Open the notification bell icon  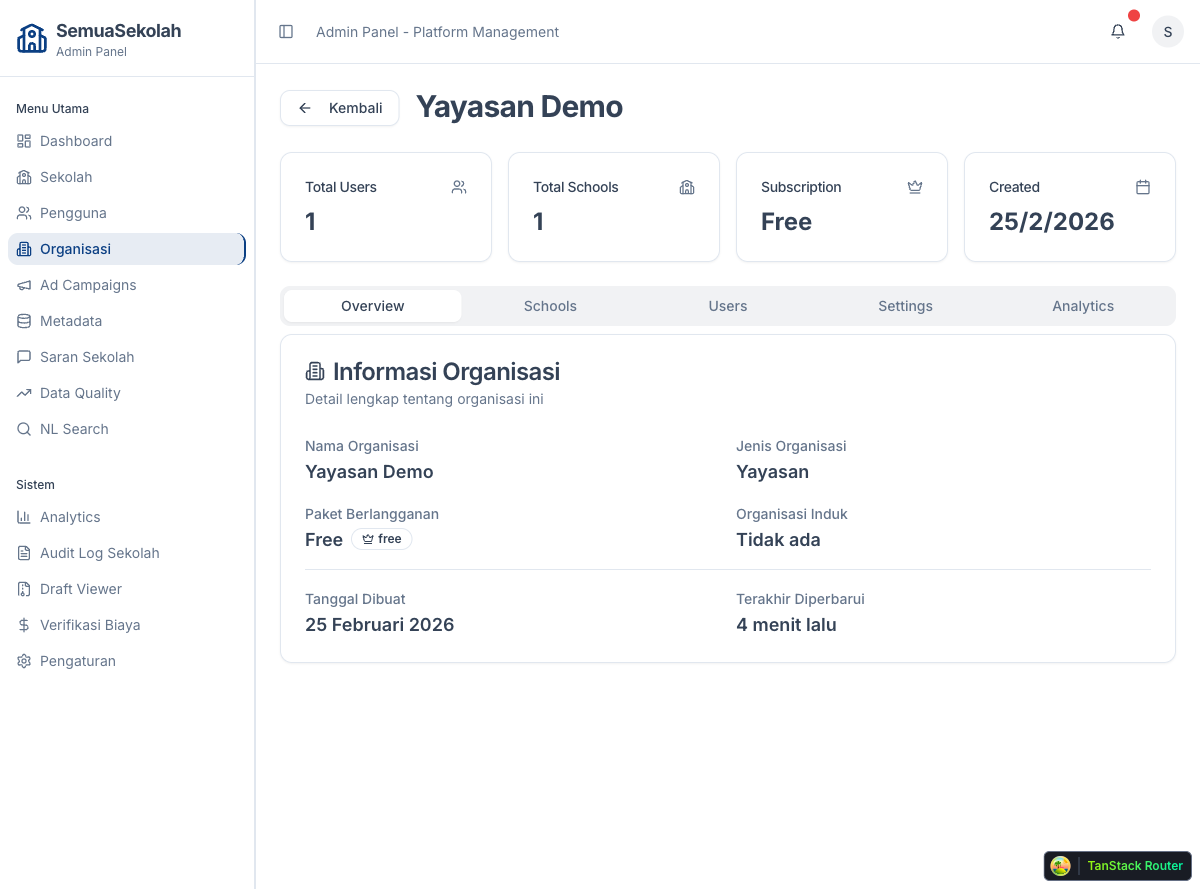[x=1117, y=31]
